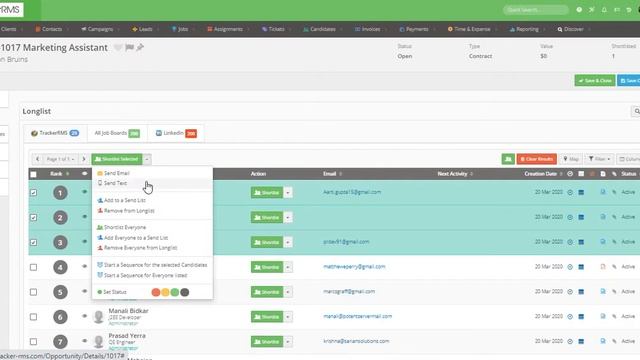640x360 pixels.
Task: Click the pin icon beside the job title
Action: click(140, 47)
